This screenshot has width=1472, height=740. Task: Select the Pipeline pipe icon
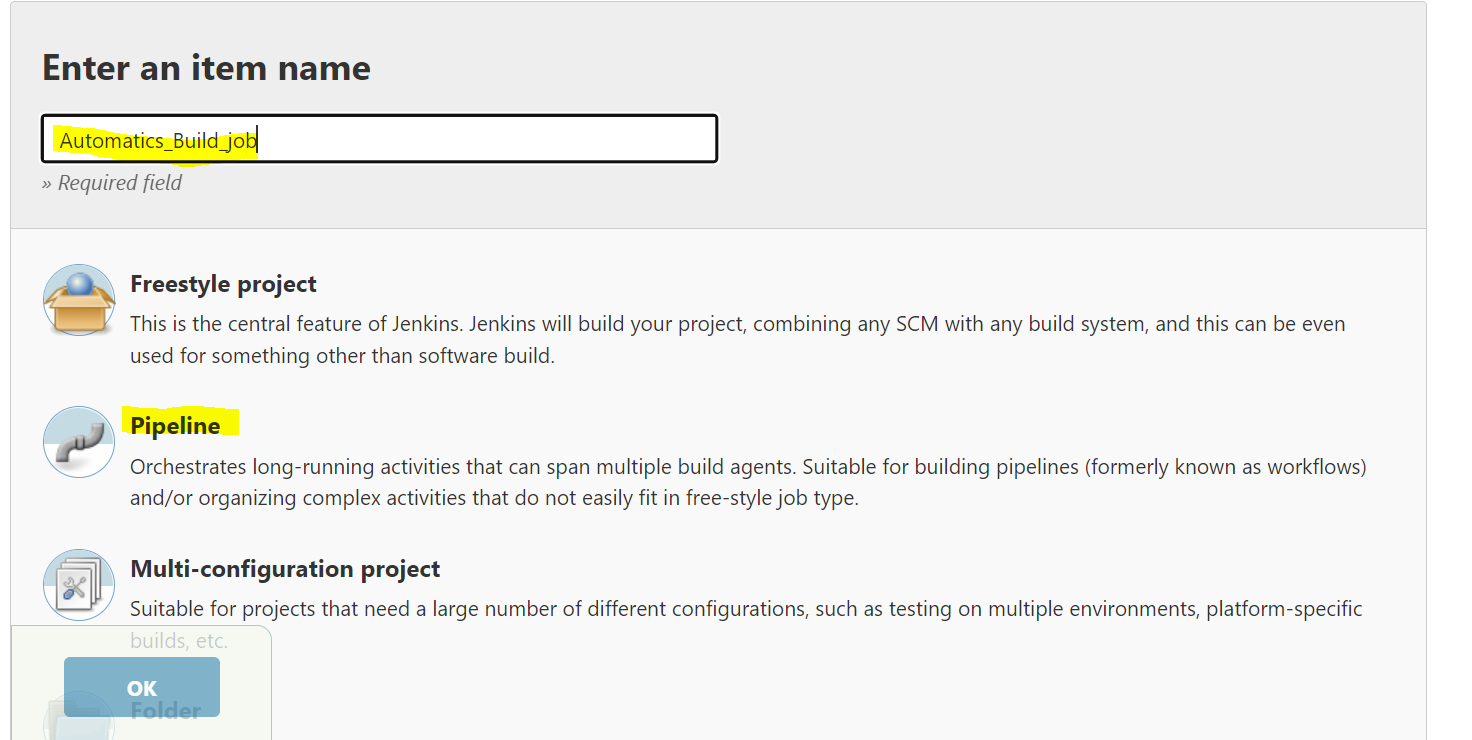coord(79,442)
